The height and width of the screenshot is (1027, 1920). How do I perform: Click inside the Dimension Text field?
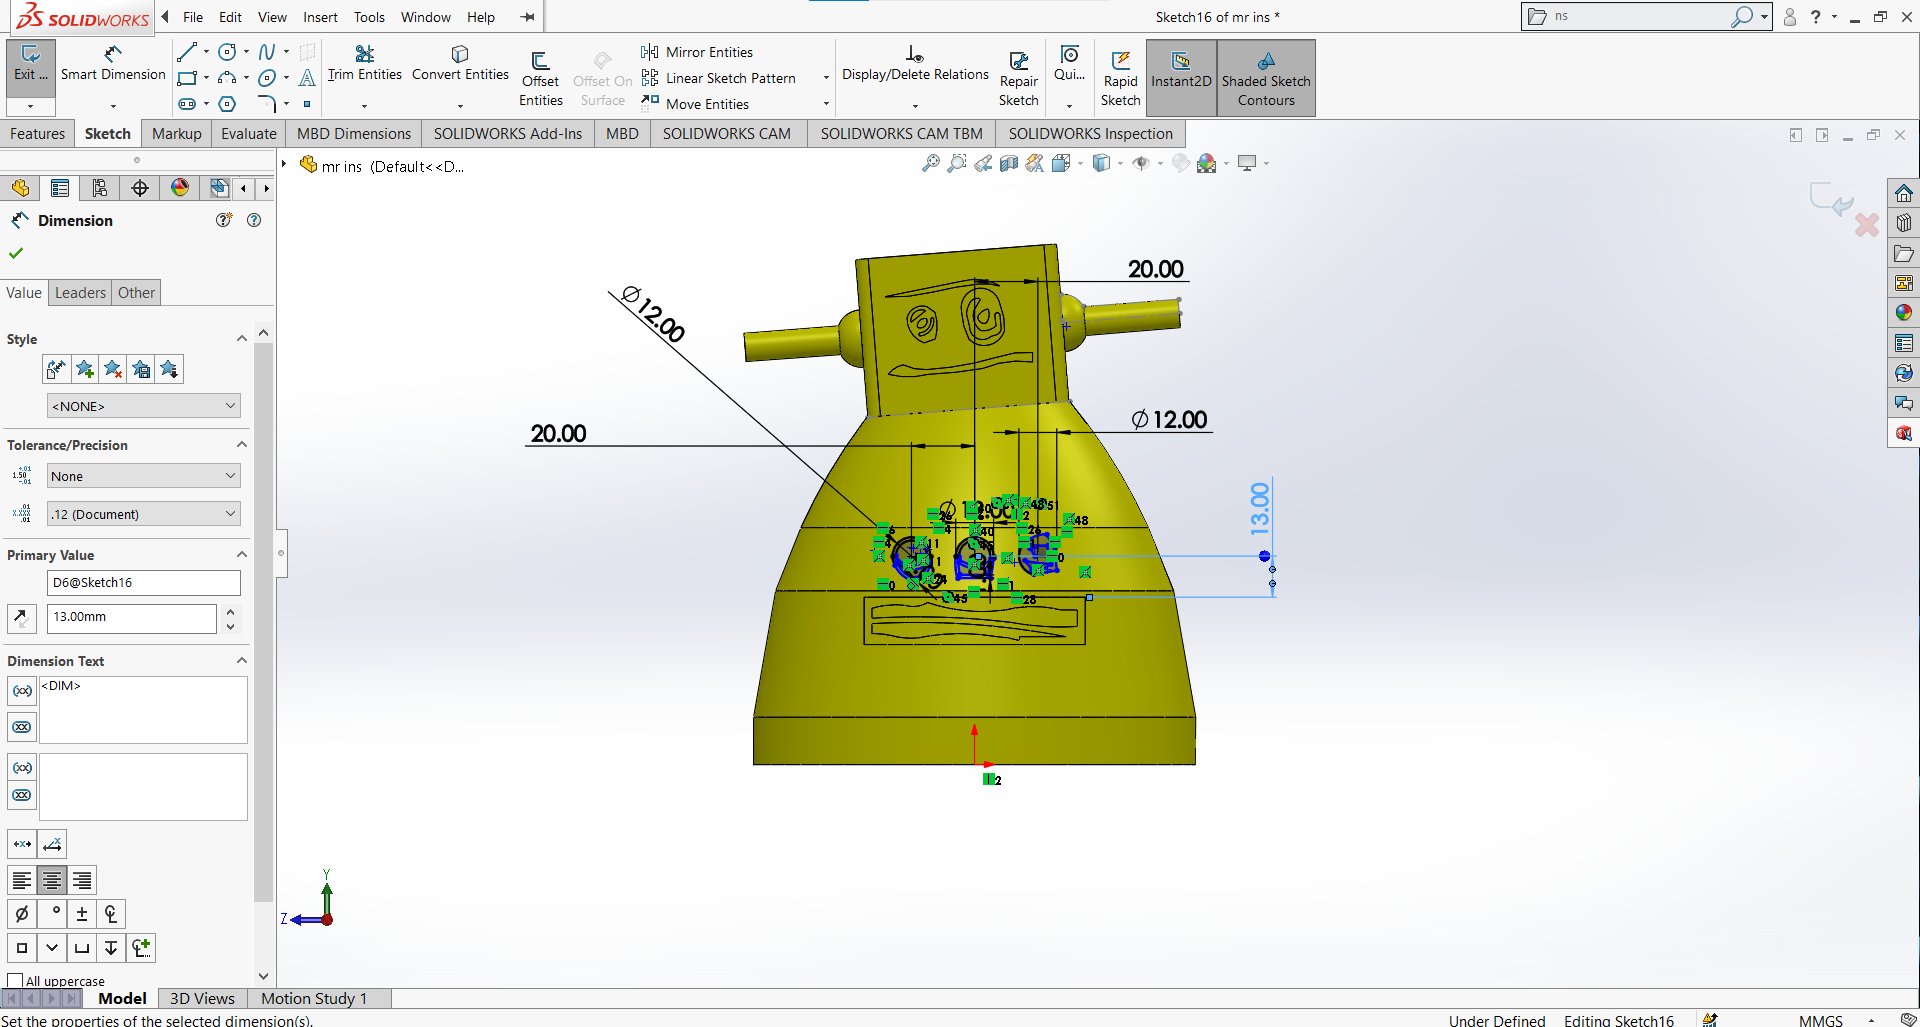(x=142, y=710)
